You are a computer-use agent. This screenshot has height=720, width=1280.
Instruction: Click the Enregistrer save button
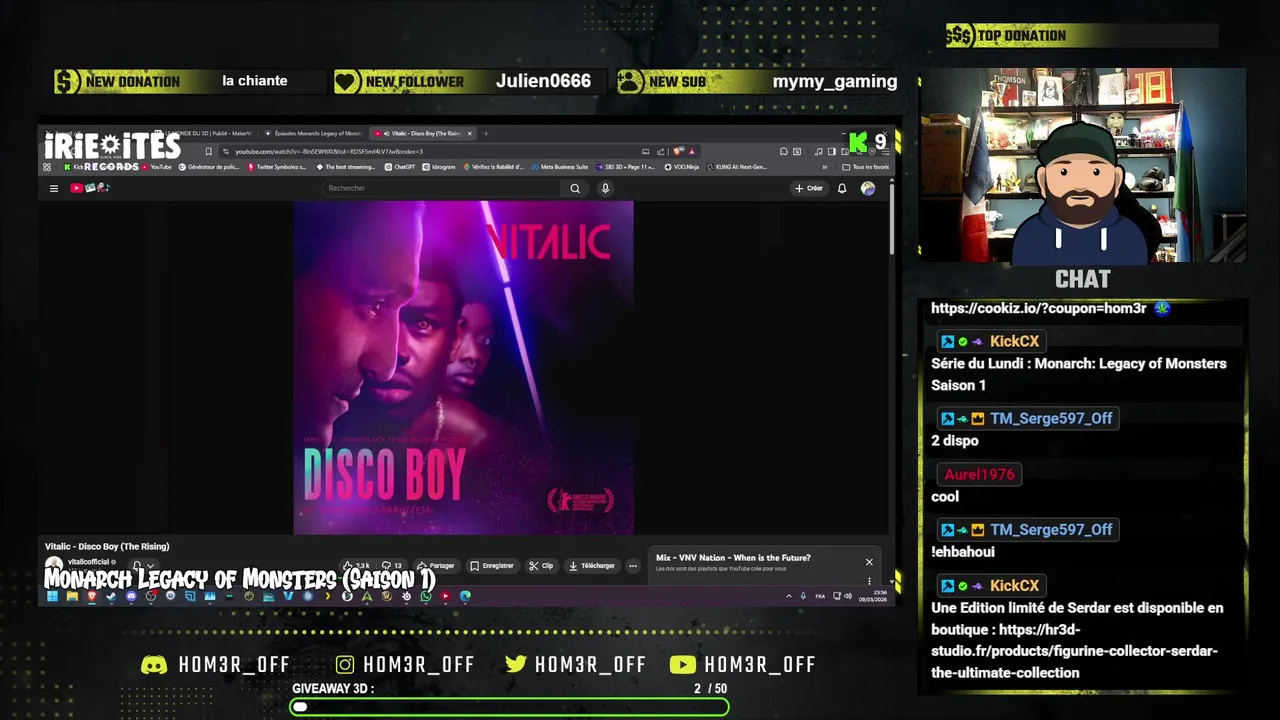[x=492, y=566]
